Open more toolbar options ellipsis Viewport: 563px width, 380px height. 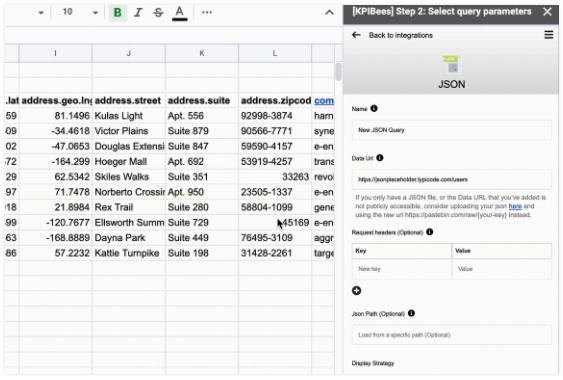pyautogui.click(x=207, y=13)
